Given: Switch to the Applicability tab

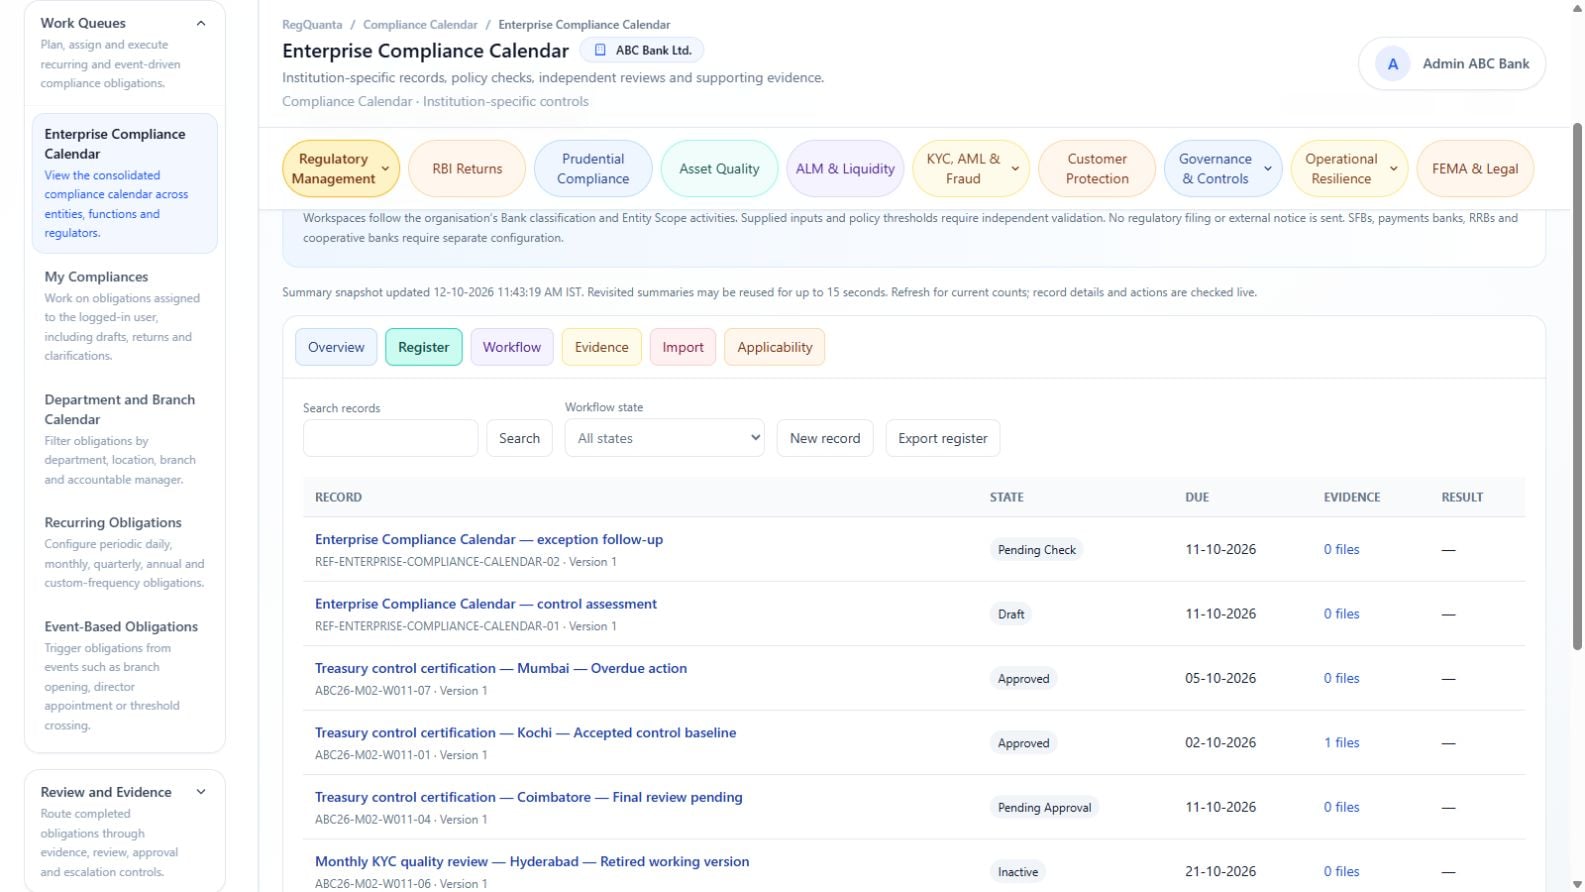Looking at the screenshot, I should pos(775,347).
